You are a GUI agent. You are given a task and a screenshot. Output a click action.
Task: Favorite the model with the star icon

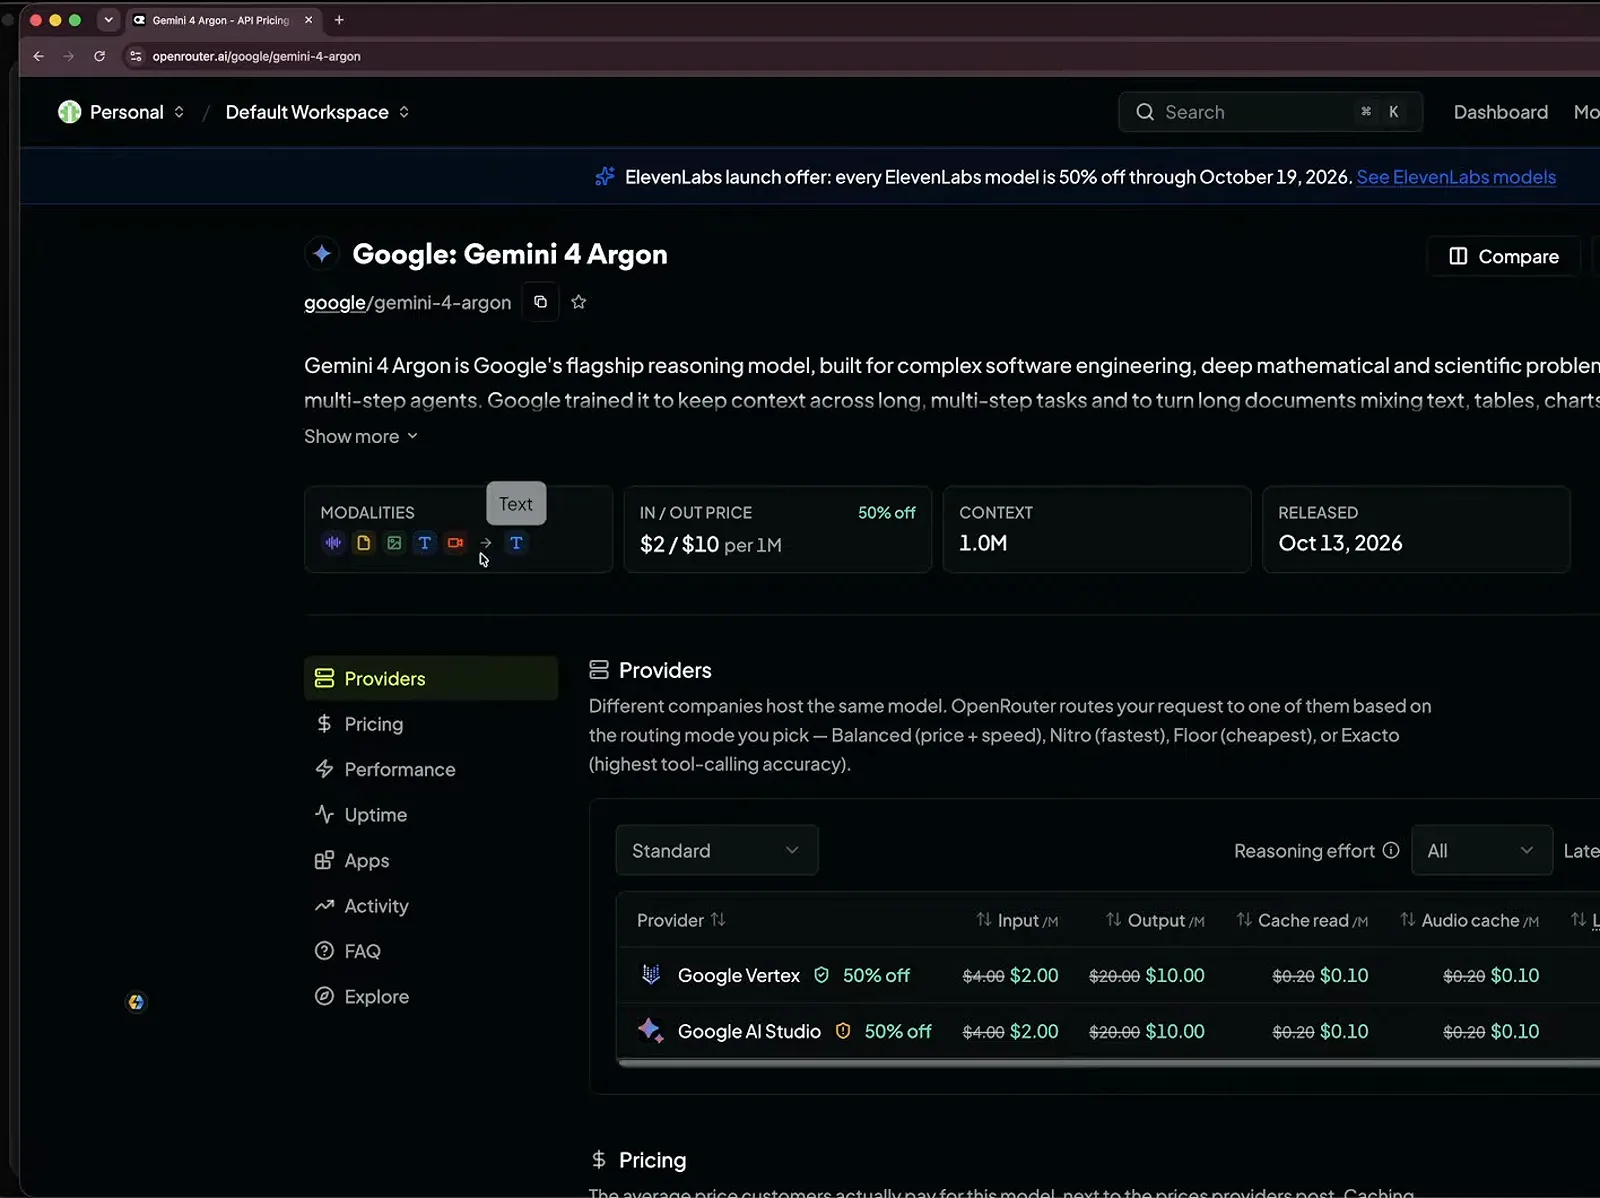(578, 302)
